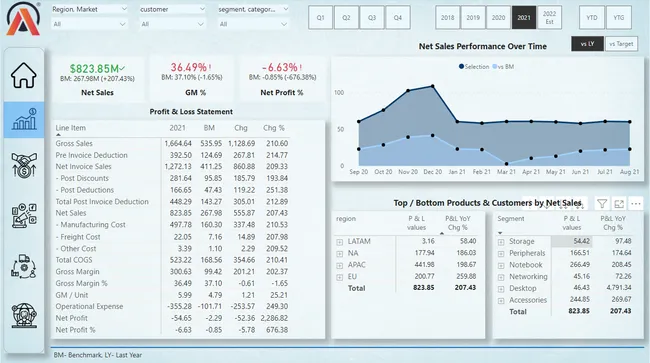Screen dimensions: 650x363
Task: Select fiscal year 2019
Action: pos(473,18)
